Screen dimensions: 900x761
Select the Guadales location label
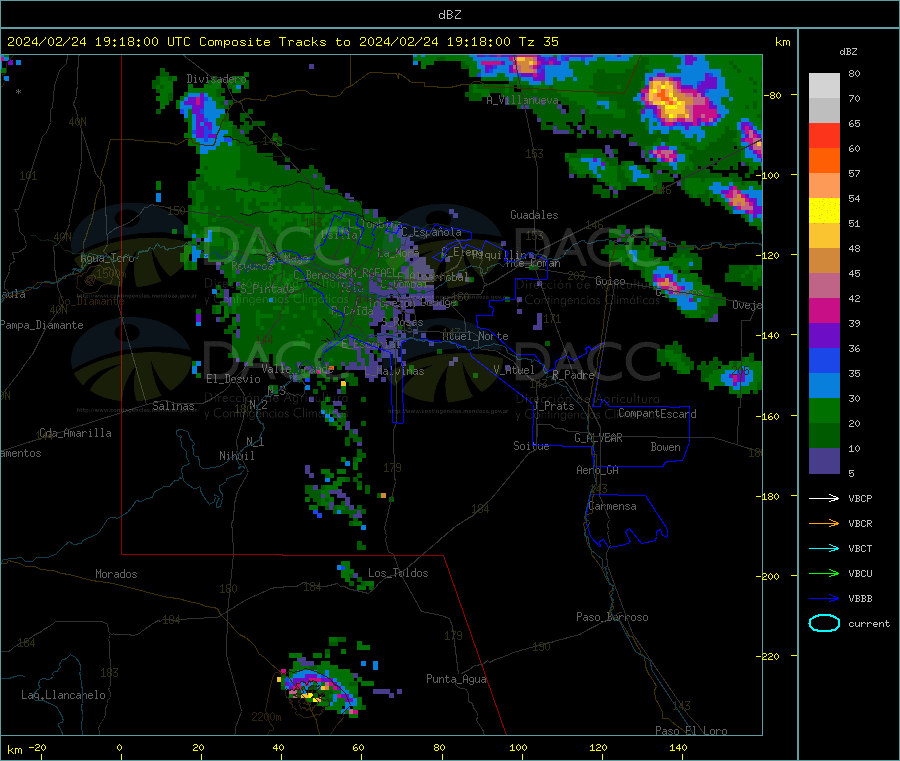click(x=534, y=215)
